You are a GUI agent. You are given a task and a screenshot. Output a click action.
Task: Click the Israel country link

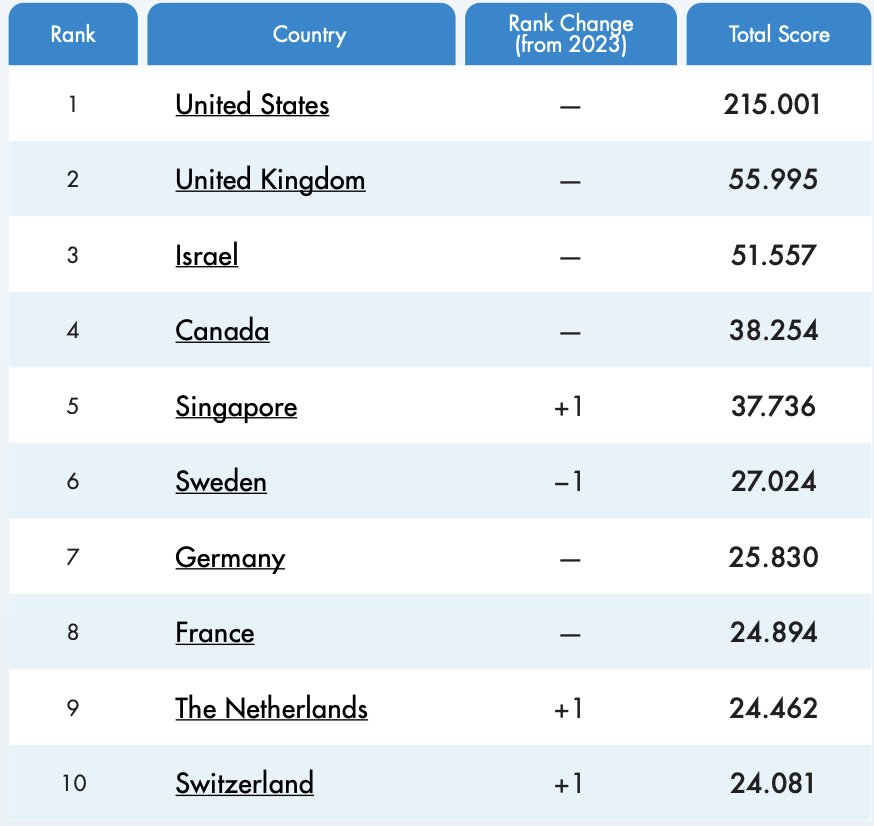pos(207,255)
